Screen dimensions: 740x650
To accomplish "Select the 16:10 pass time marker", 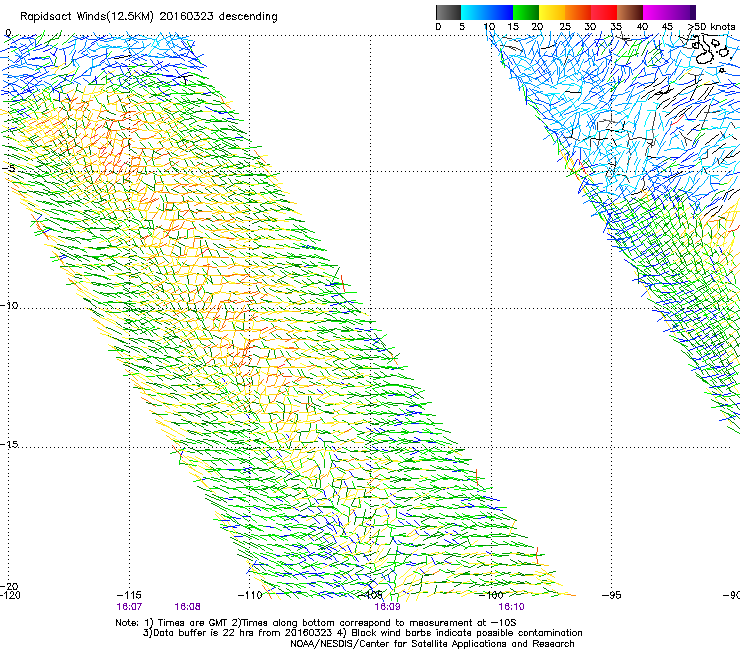I will point(512,607).
